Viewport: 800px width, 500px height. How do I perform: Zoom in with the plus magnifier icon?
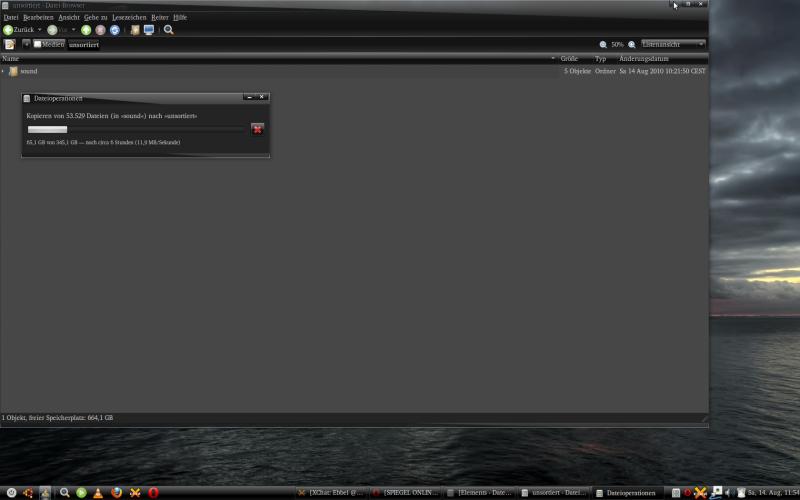[x=632, y=45]
